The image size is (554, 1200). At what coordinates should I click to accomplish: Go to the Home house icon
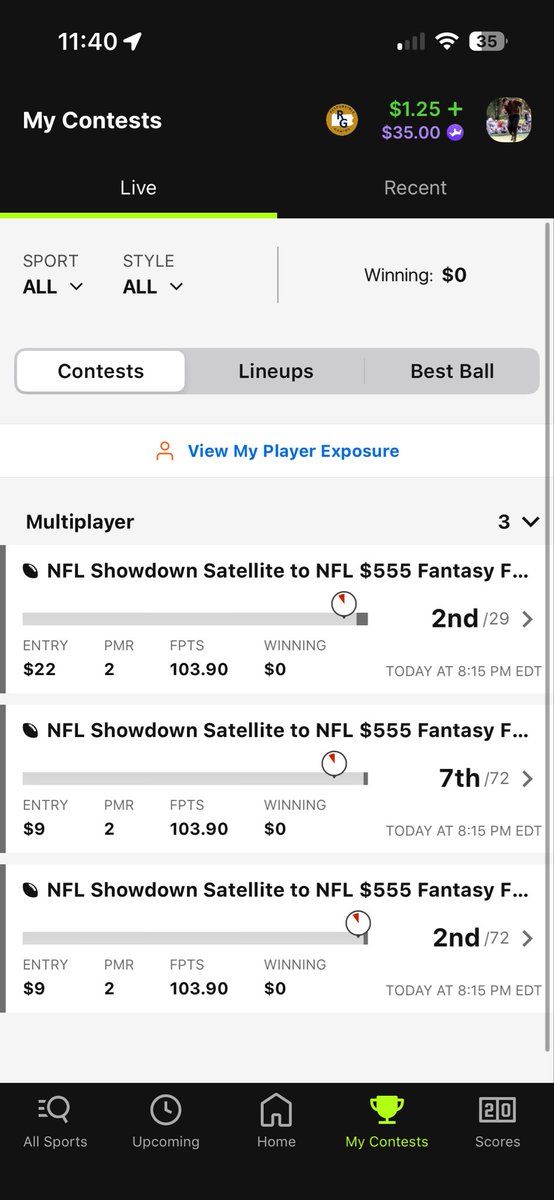click(x=276, y=1109)
